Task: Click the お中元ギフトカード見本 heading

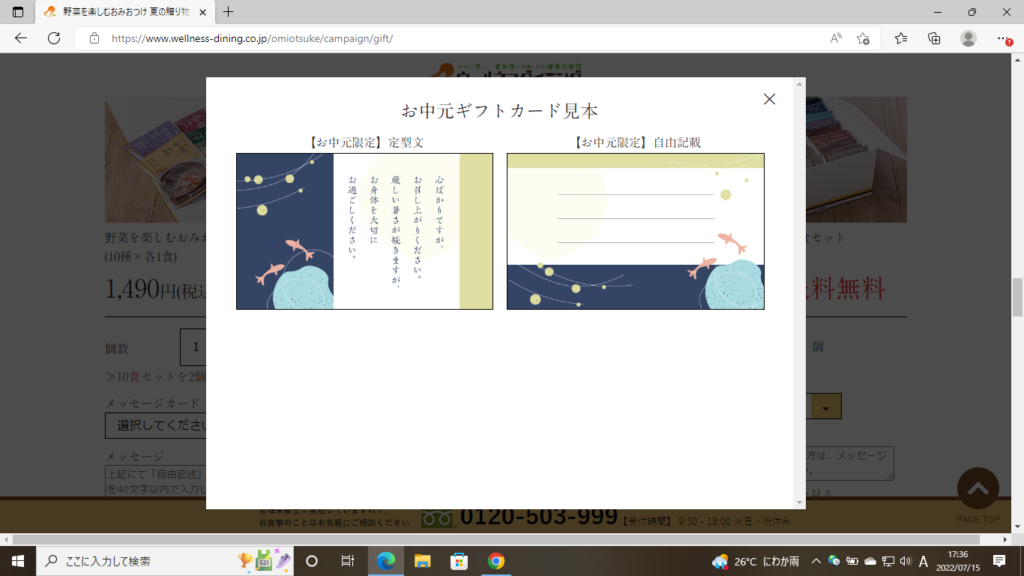Action: click(500, 110)
